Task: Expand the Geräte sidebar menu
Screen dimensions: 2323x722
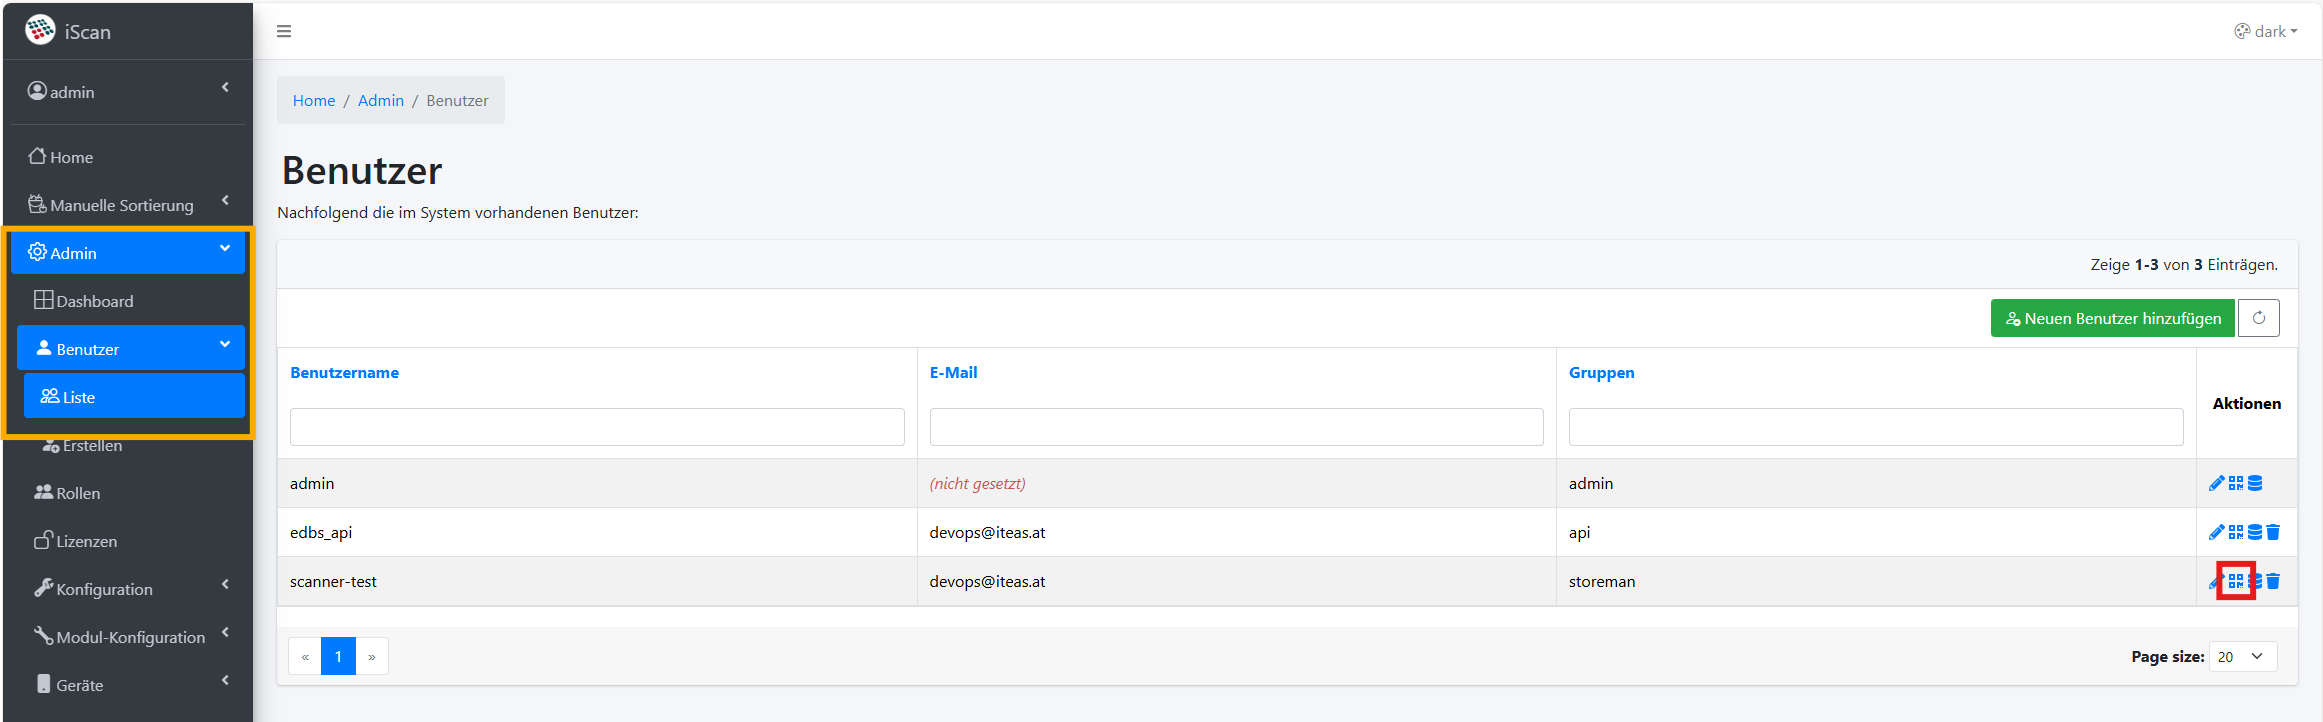Action: tap(128, 685)
